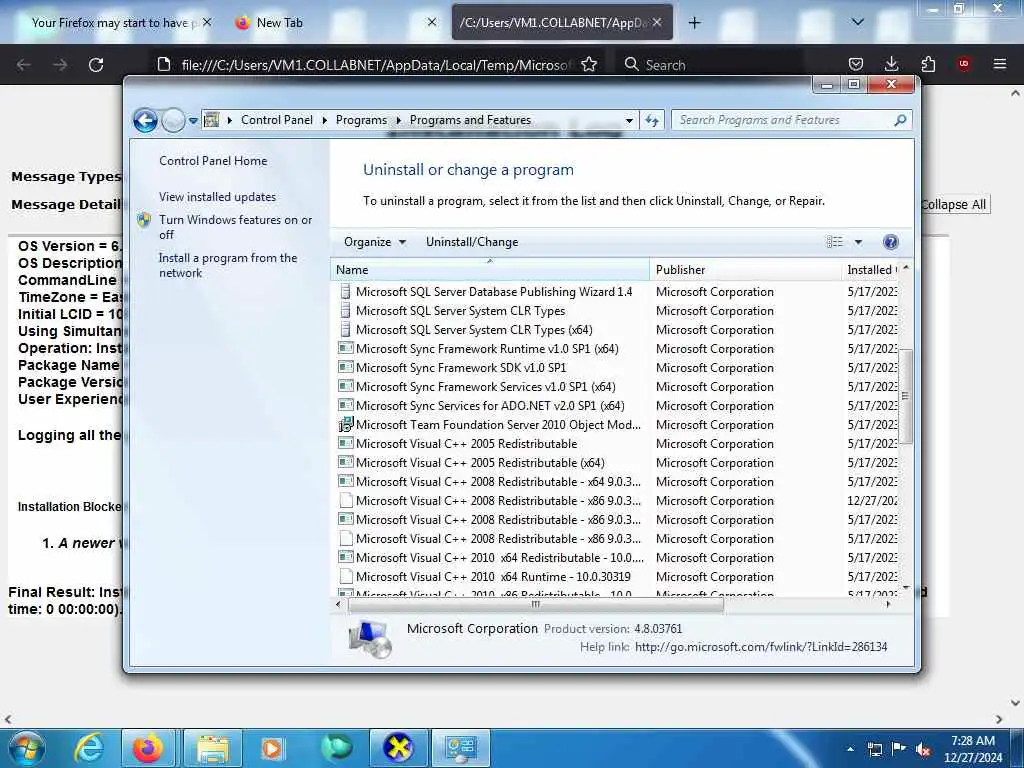Select Programs in the breadcrumb path
The width and height of the screenshot is (1024, 768).
point(361,120)
